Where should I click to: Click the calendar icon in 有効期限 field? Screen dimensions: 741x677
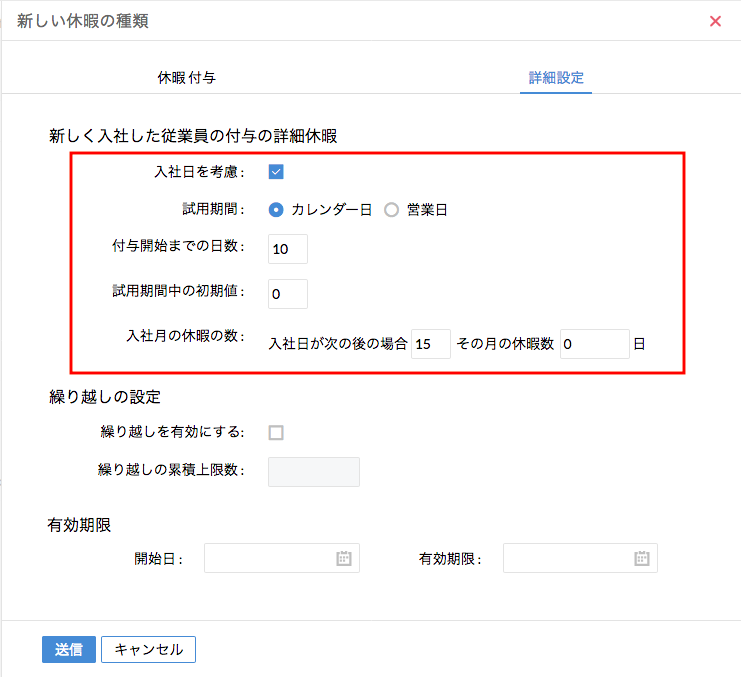pyautogui.click(x=642, y=559)
